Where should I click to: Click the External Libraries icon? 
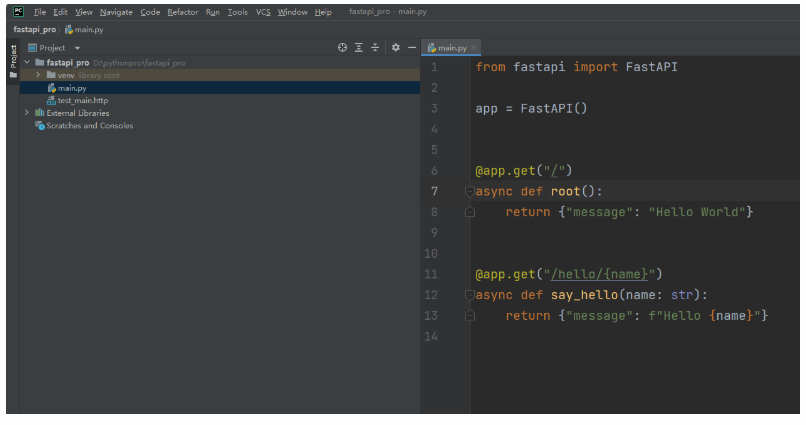tap(40, 113)
